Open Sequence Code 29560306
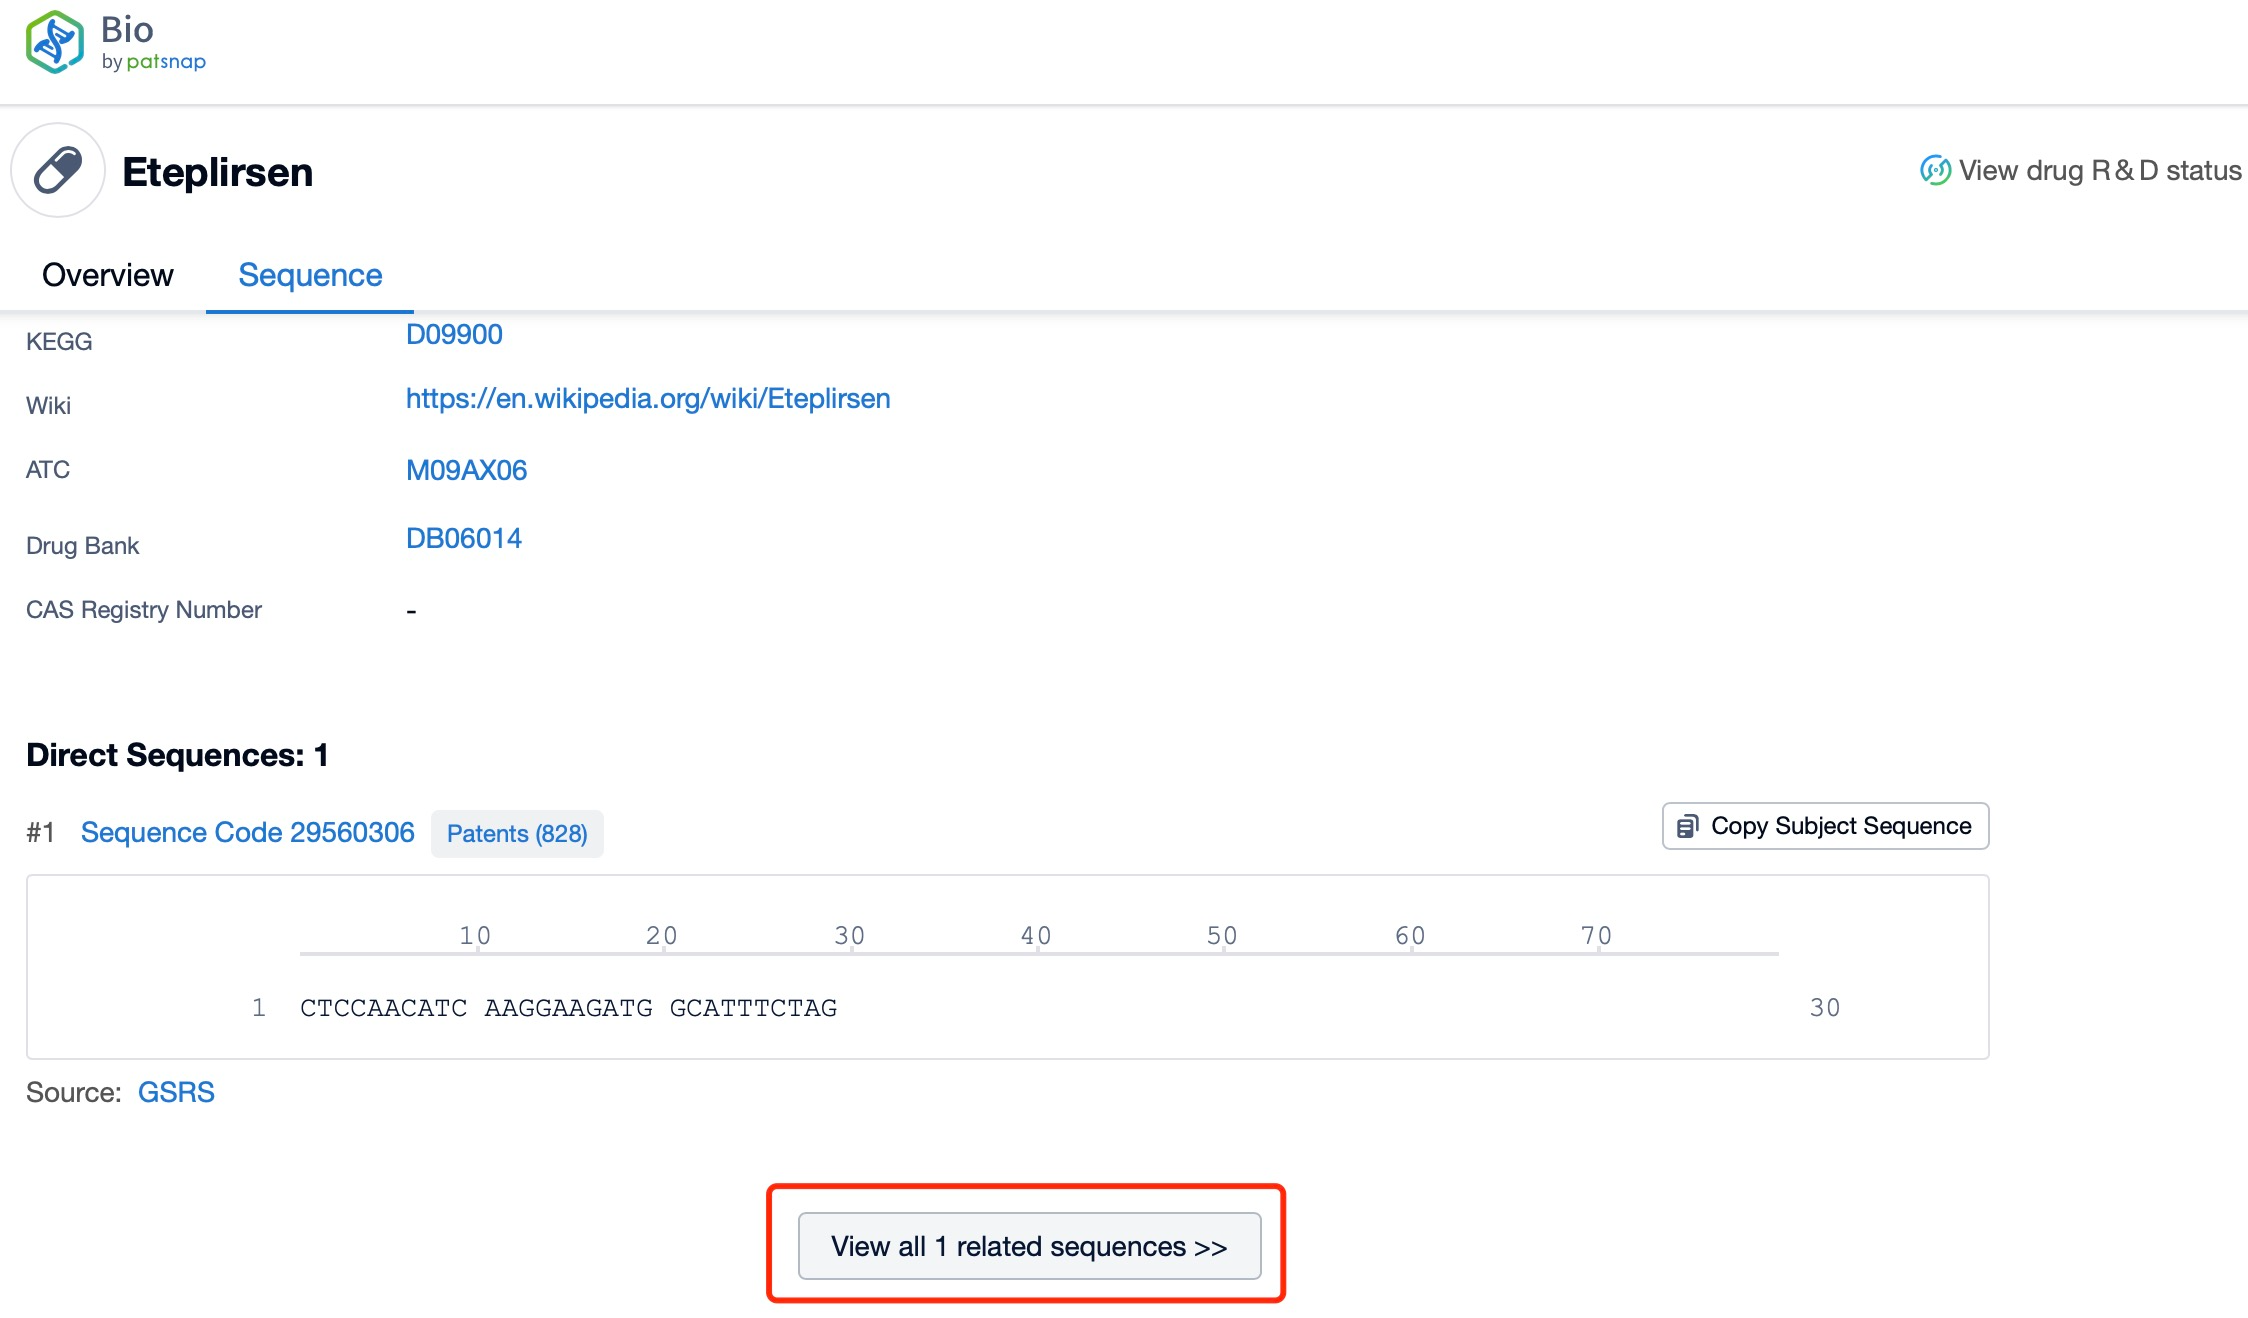Viewport: 2248px width, 1318px height. pyautogui.click(x=247, y=833)
